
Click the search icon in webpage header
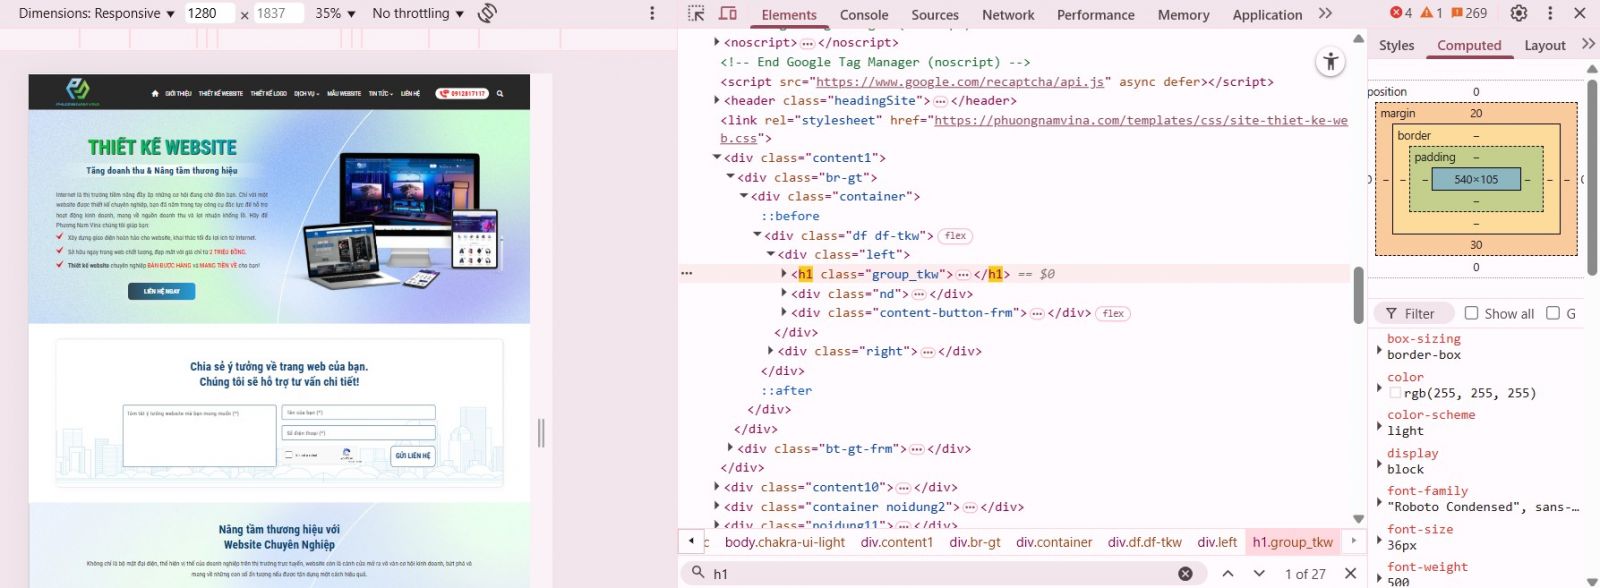(500, 93)
